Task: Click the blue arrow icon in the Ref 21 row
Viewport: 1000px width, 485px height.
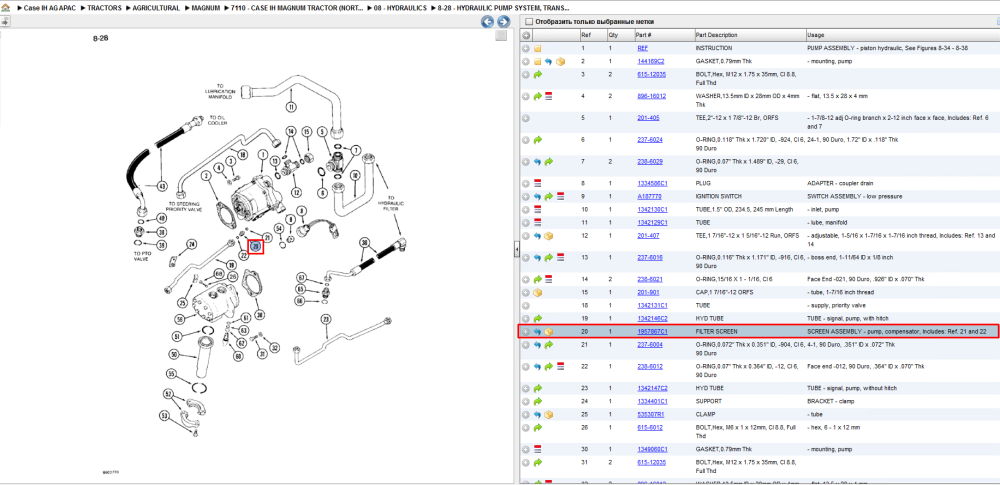Action: (x=538, y=345)
